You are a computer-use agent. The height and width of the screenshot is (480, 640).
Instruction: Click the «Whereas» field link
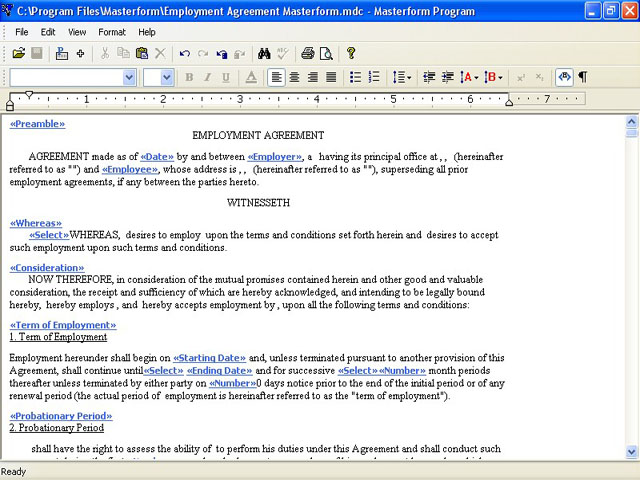[x=36, y=223]
